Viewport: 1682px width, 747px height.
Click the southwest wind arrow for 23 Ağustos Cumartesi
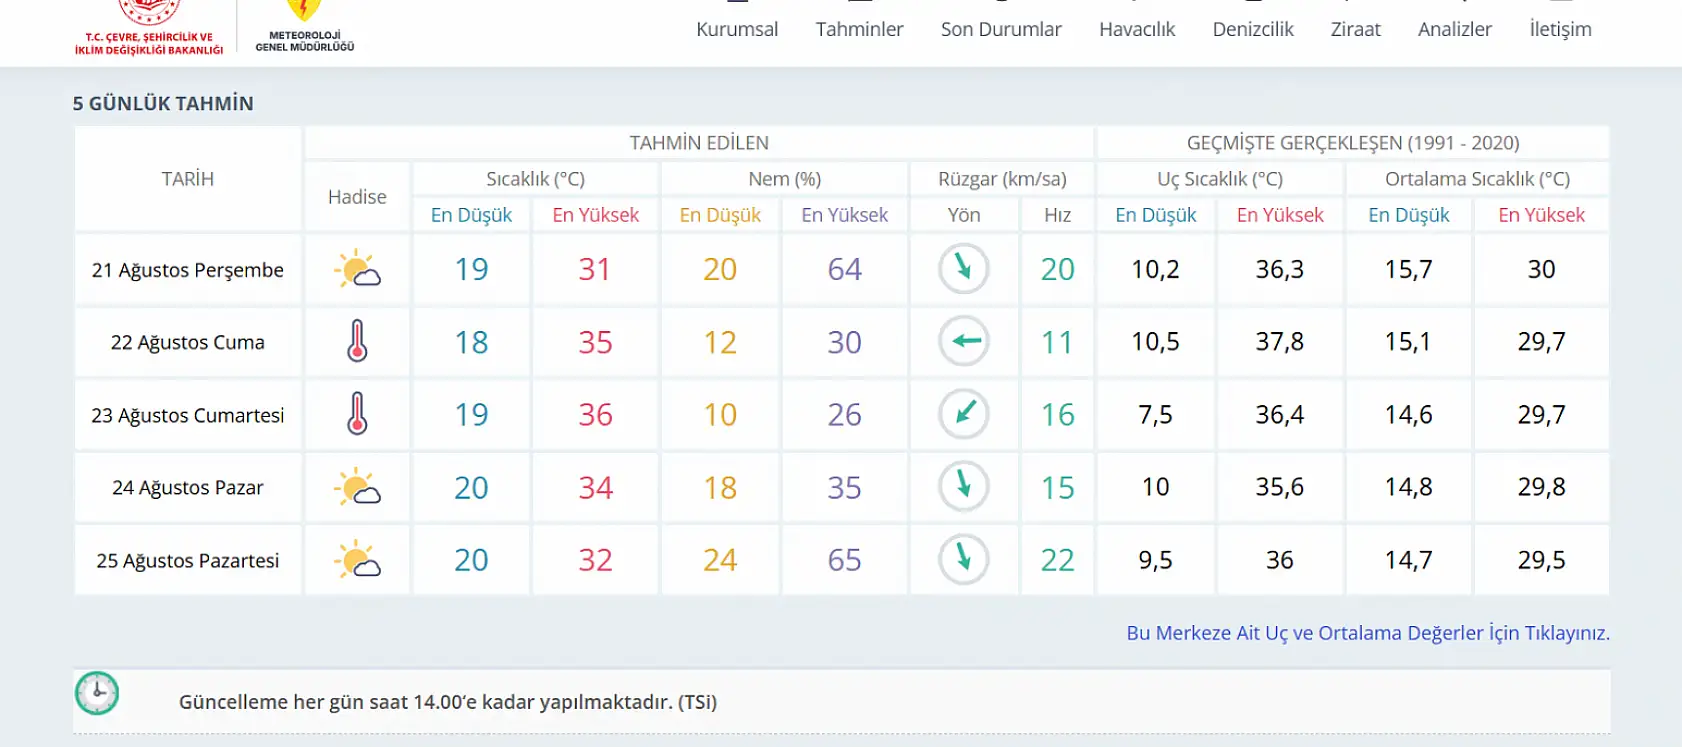pos(963,414)
